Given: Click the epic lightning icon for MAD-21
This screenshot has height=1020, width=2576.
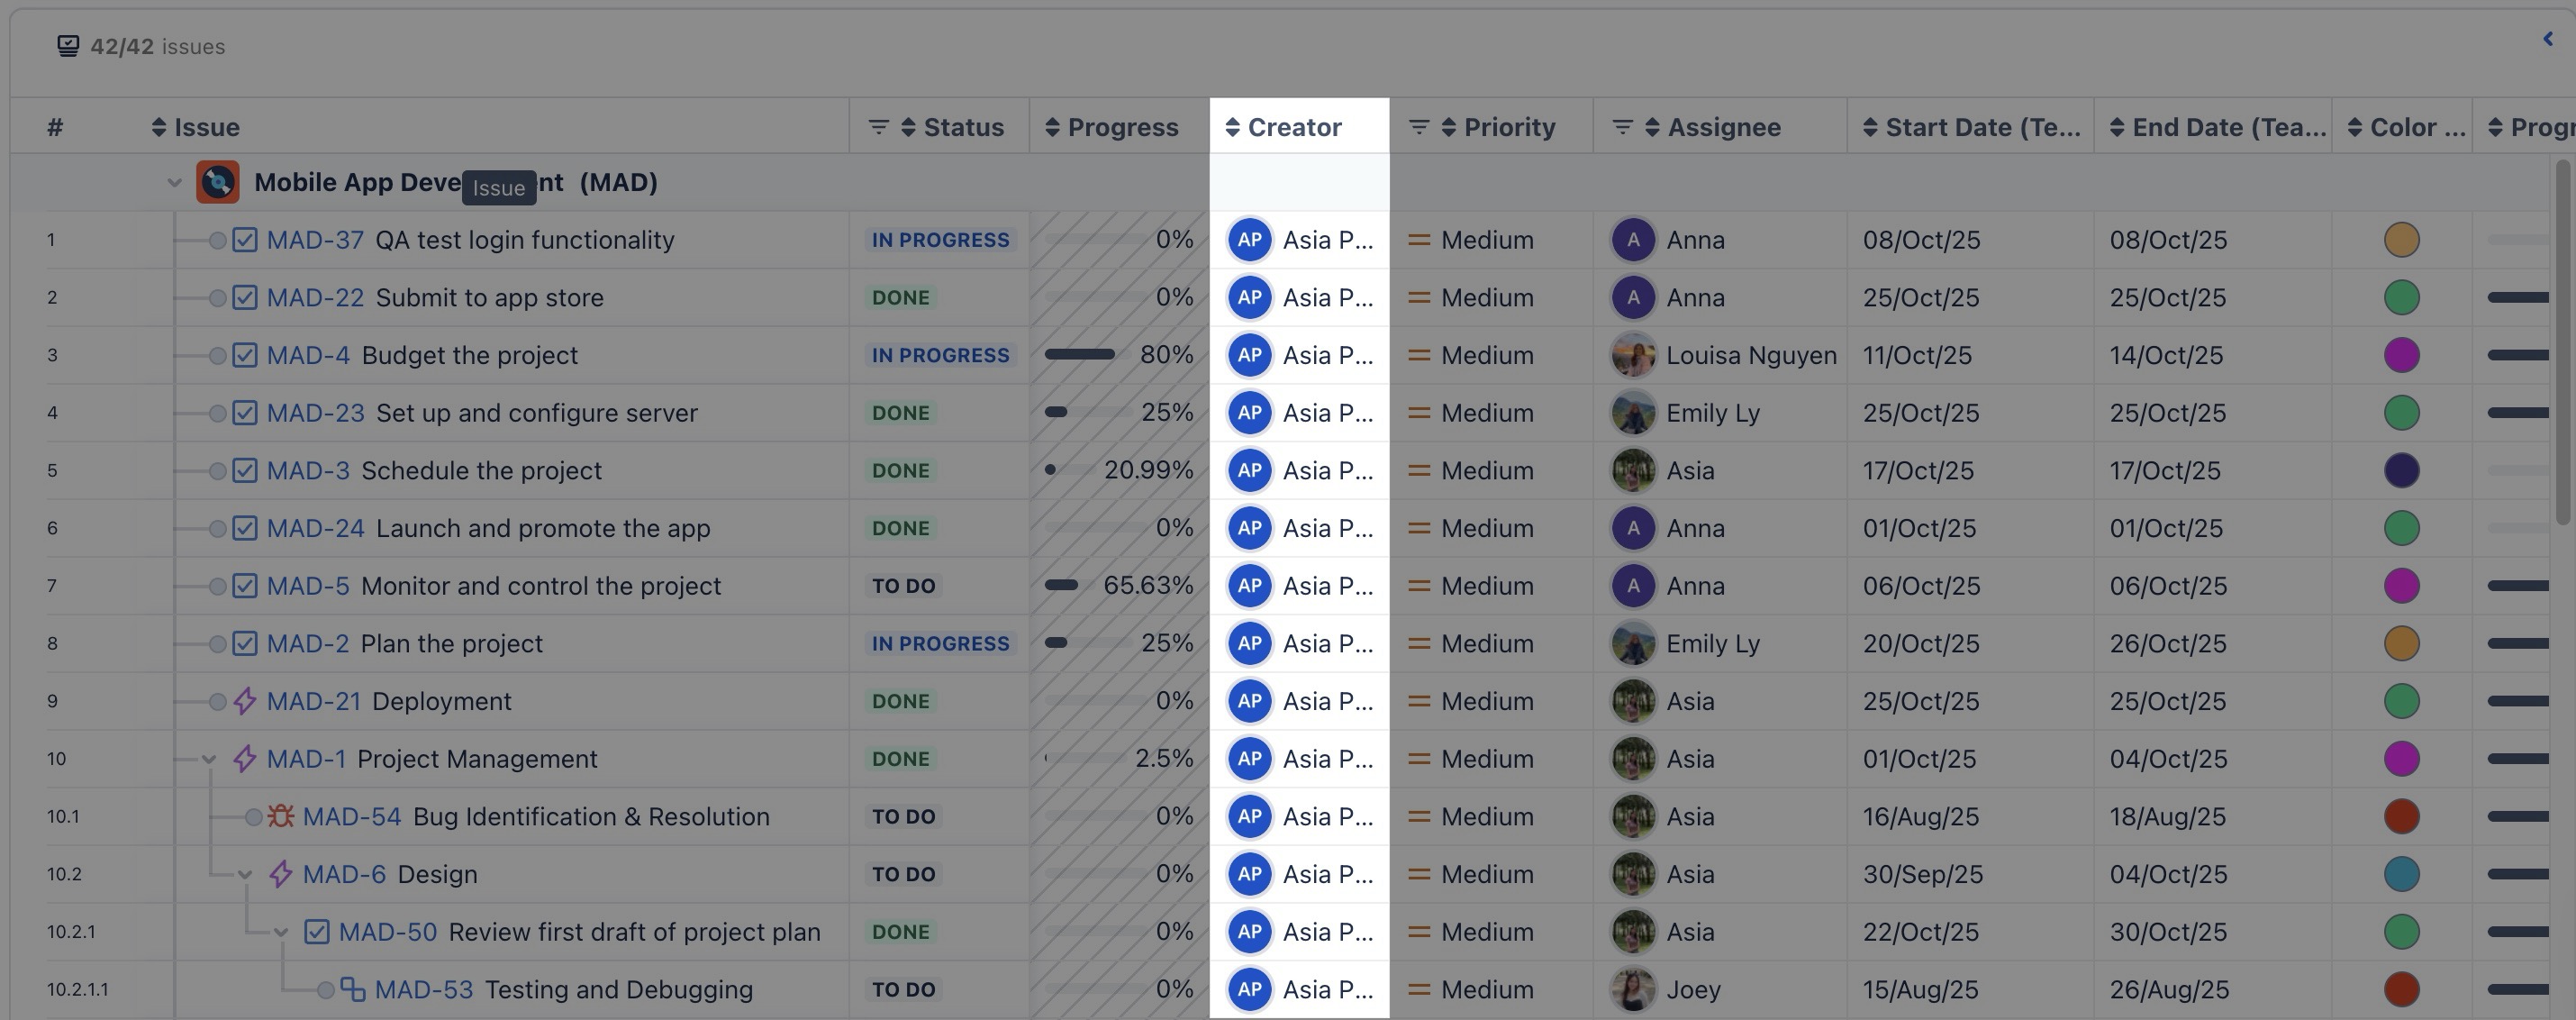Looking at the screenshot, I should [x=245, y=701].
